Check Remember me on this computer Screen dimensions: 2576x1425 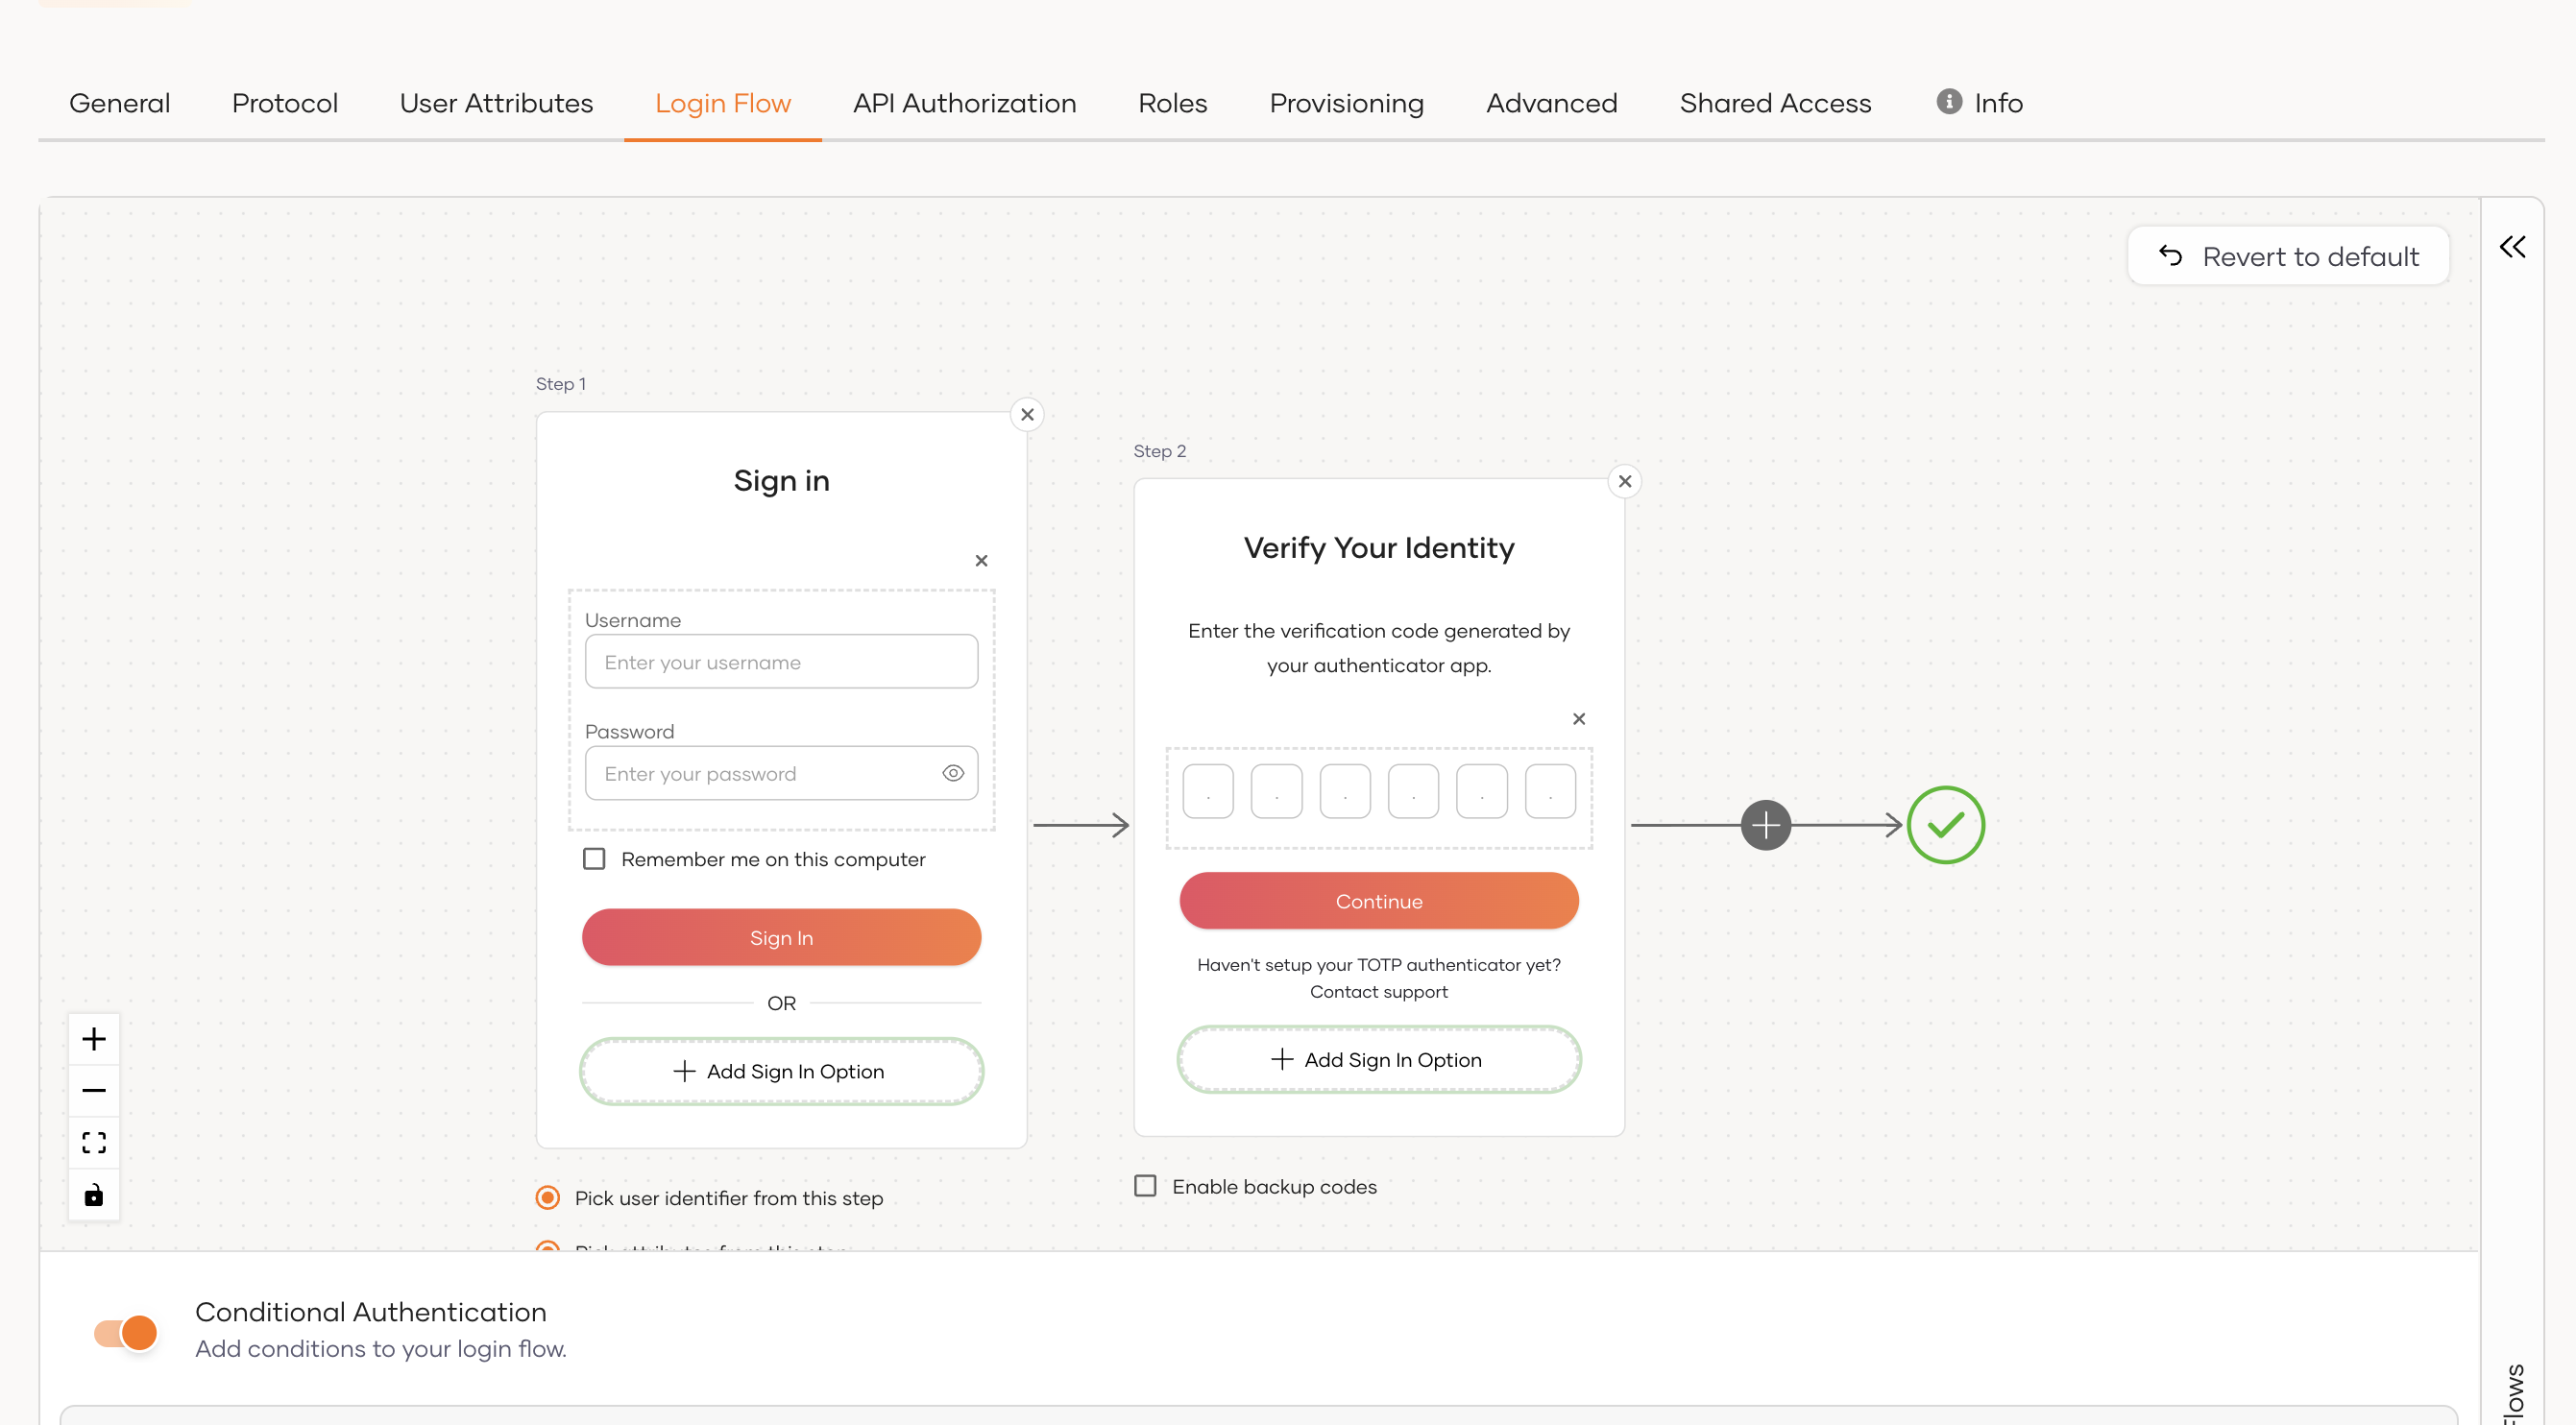[594, 858]
